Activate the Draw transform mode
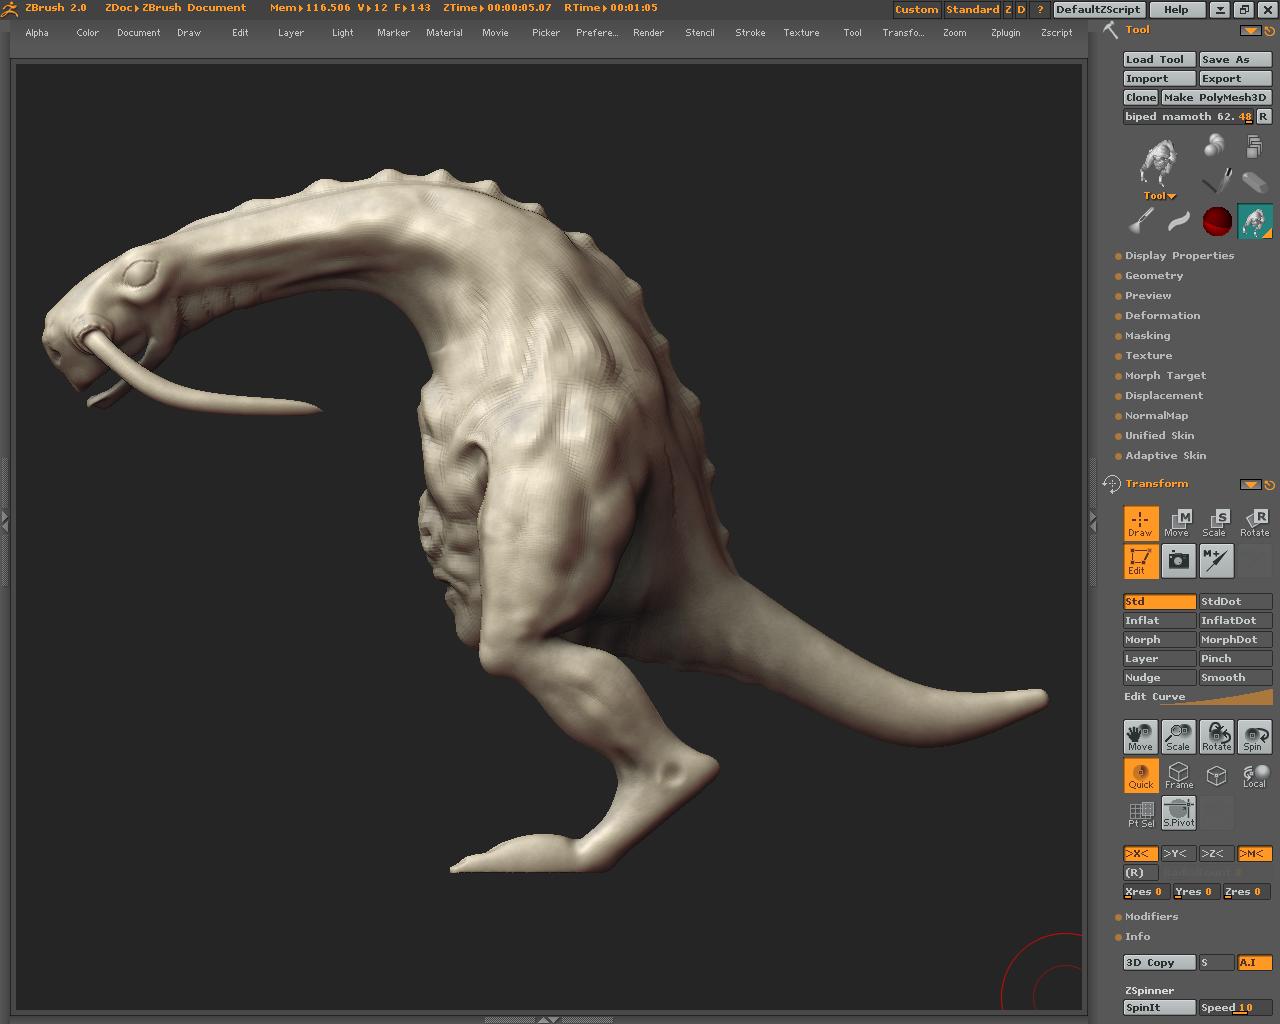This screenshot has width=1280, height=1024. pyautogui.click(x=1141, y=523)
